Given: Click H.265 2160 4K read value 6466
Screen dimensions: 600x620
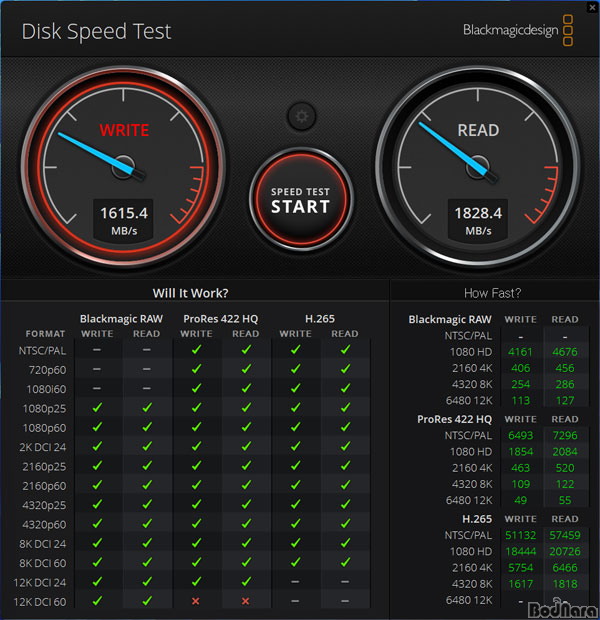Looking at the screenshot, I should point(565,567).
